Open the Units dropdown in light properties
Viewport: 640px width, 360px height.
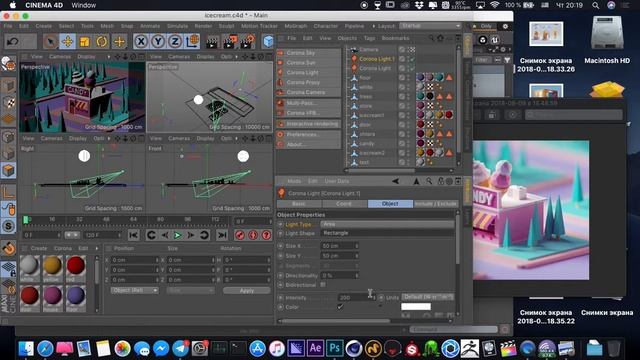tap(428, 297)
